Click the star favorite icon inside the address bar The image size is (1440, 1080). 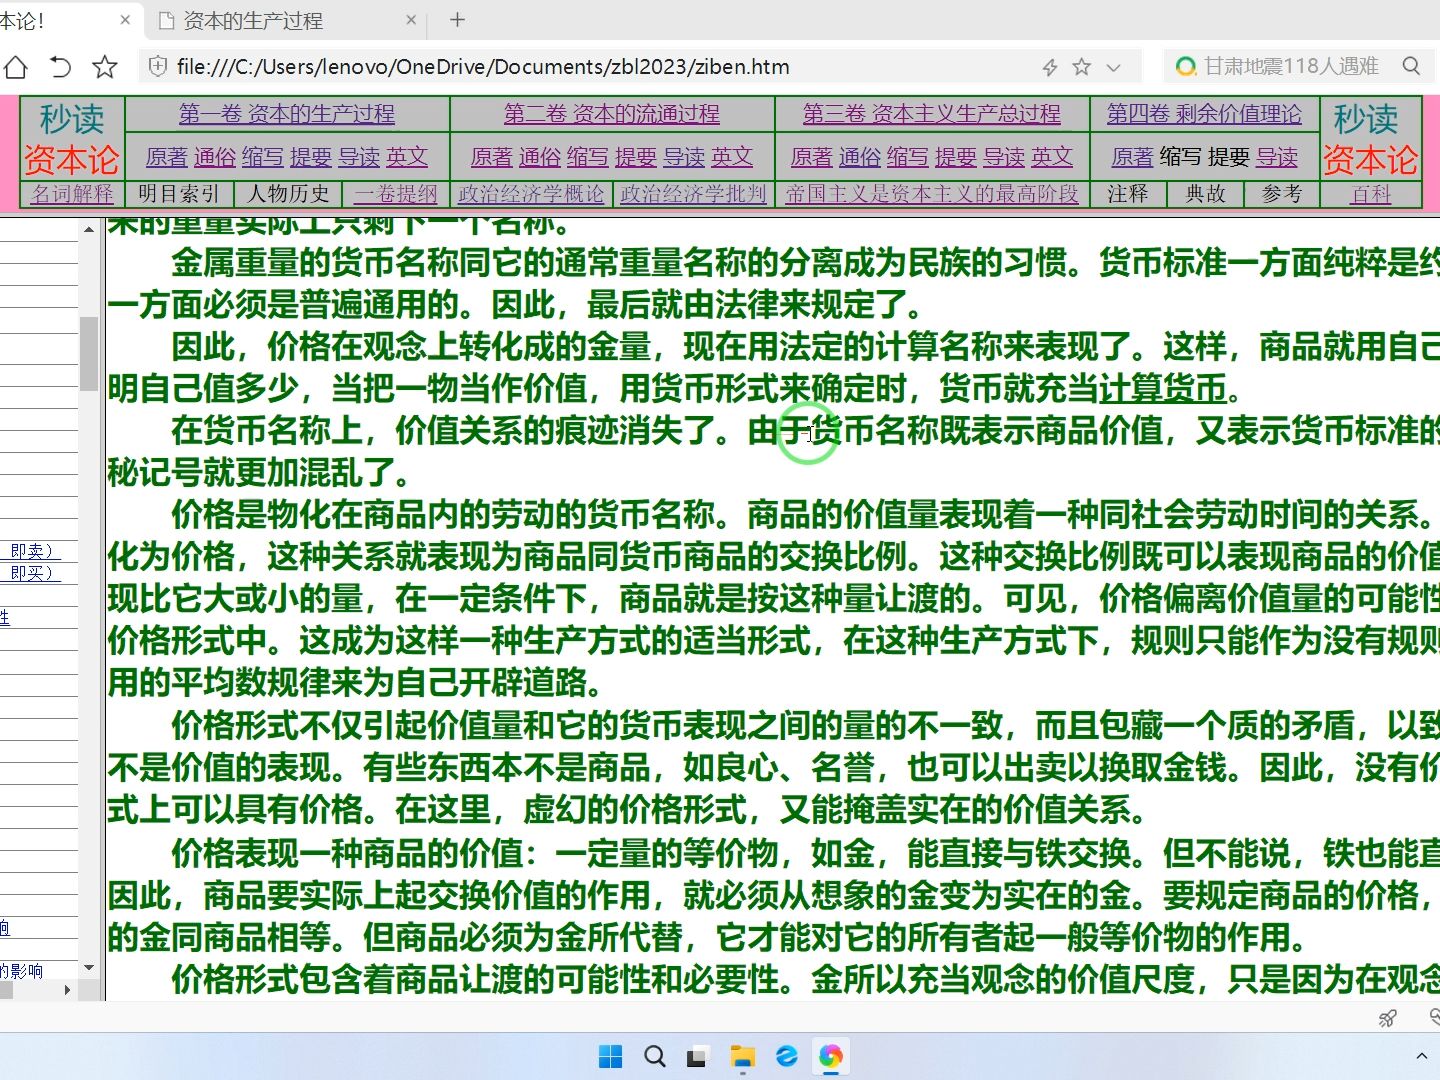1081,67
